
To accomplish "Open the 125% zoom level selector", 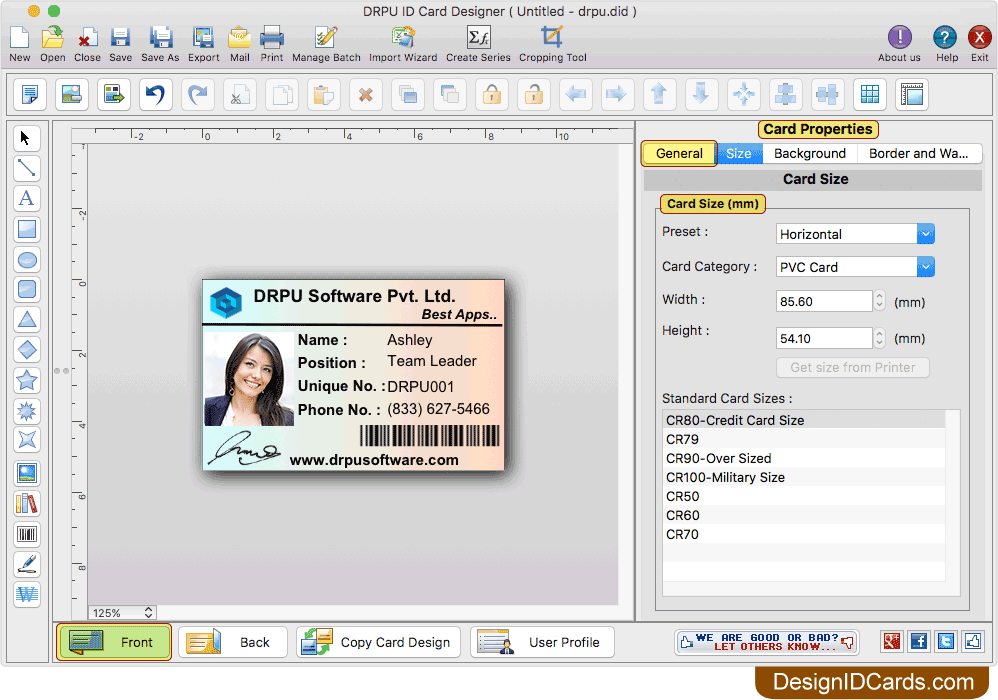I will click(x=122, y=613).
